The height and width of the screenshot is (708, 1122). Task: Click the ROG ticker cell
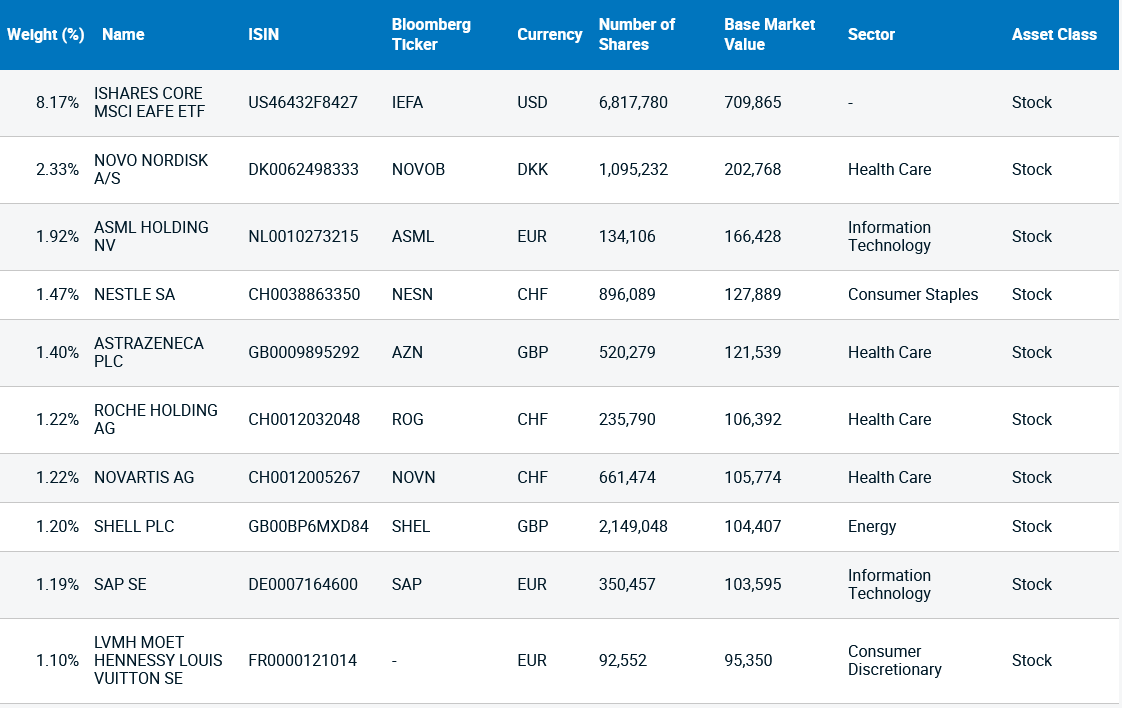coord(408,420)
